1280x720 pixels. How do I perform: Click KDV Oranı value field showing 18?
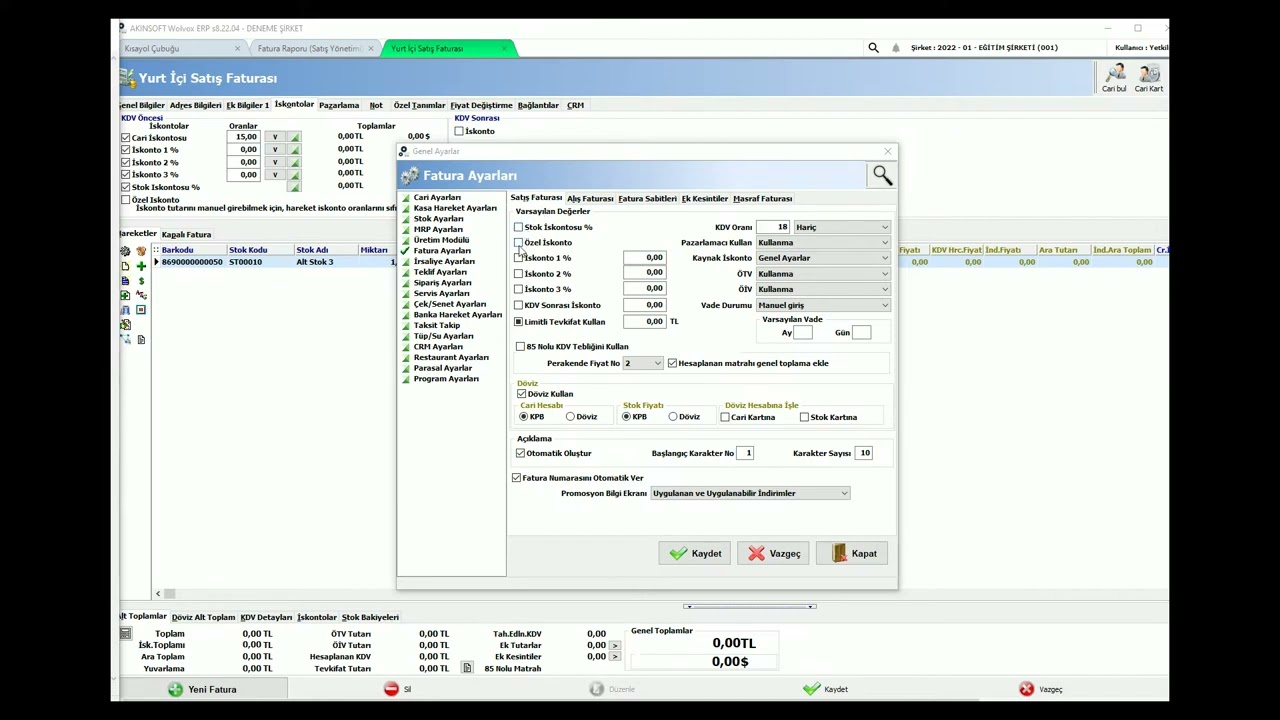(773, 227)
